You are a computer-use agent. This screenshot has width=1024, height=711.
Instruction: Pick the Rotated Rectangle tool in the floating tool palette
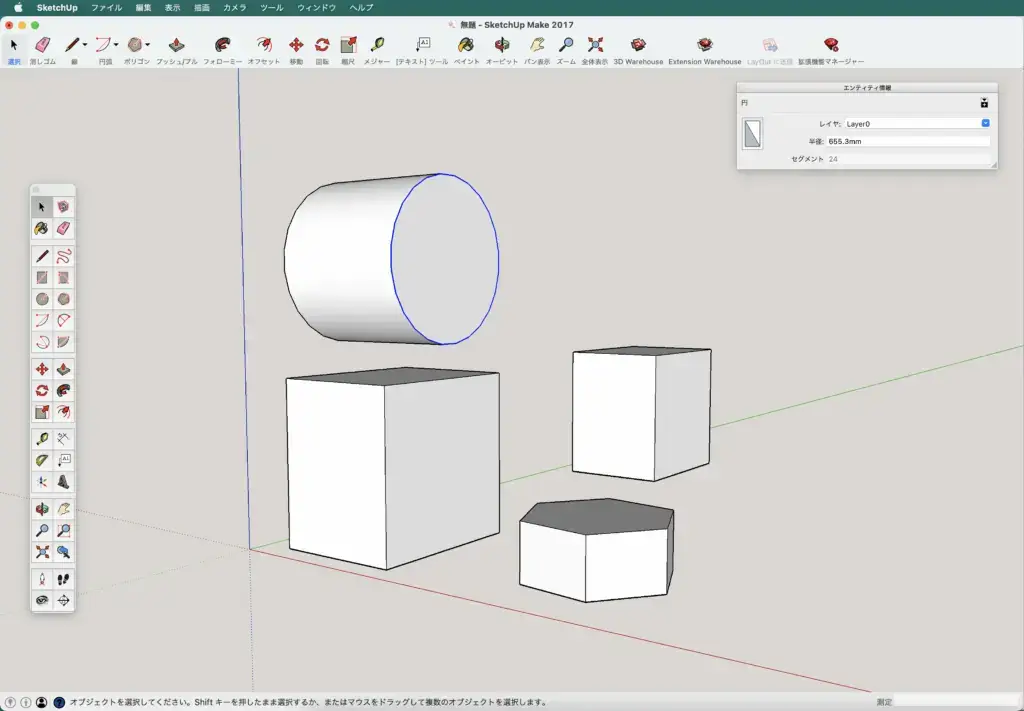tap(63, 277)
